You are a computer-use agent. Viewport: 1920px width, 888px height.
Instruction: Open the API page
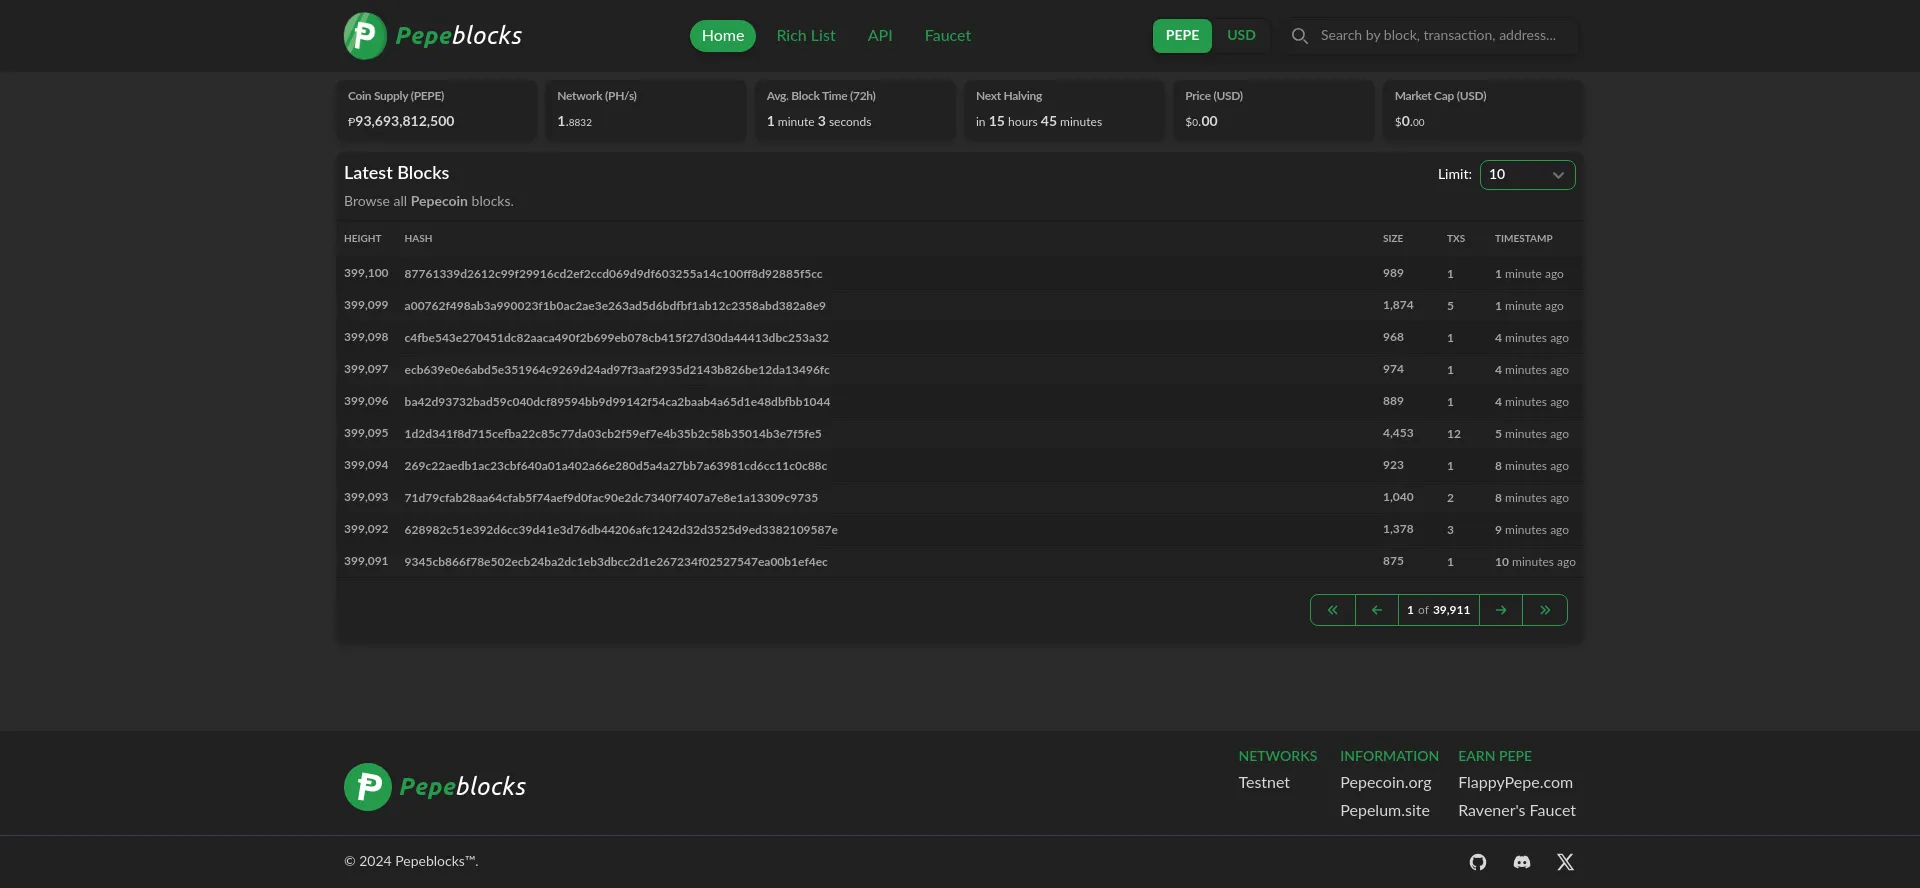point(880,36)
